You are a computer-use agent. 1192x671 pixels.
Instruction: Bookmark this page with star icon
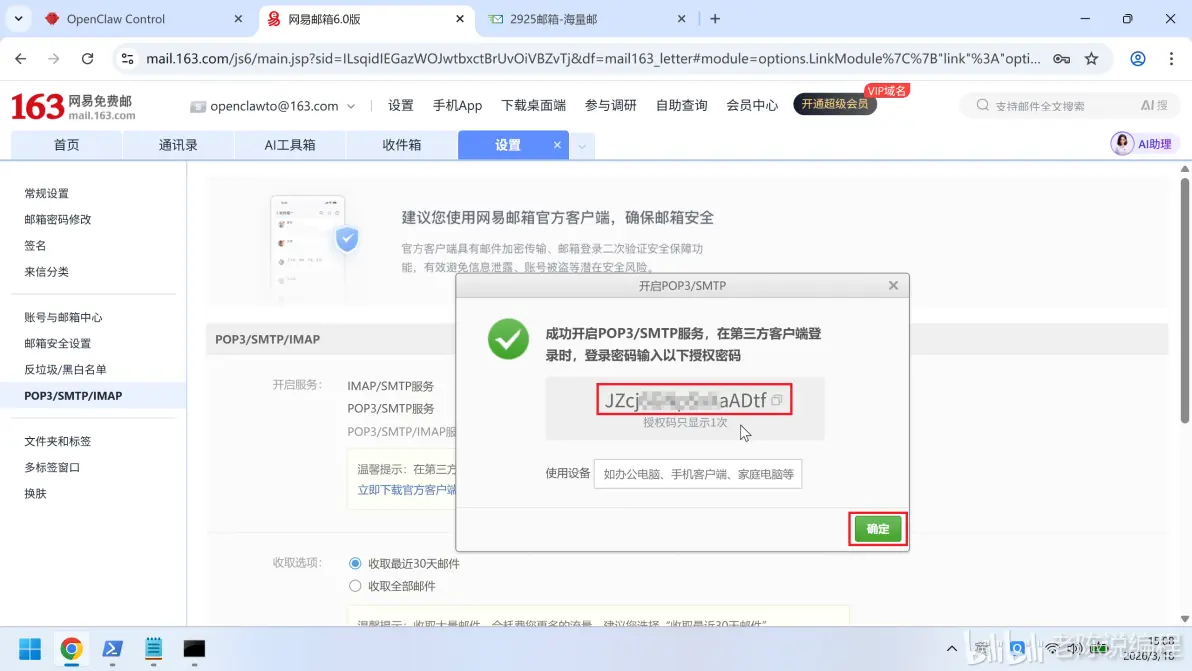pyautogui.click(x=1092, y=59)
